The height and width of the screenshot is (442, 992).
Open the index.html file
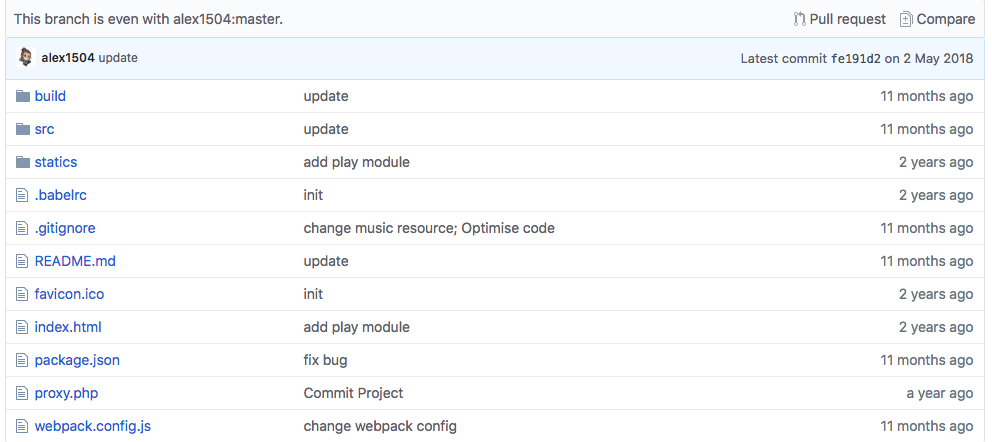pyautogui.click(x=68, y=327)
